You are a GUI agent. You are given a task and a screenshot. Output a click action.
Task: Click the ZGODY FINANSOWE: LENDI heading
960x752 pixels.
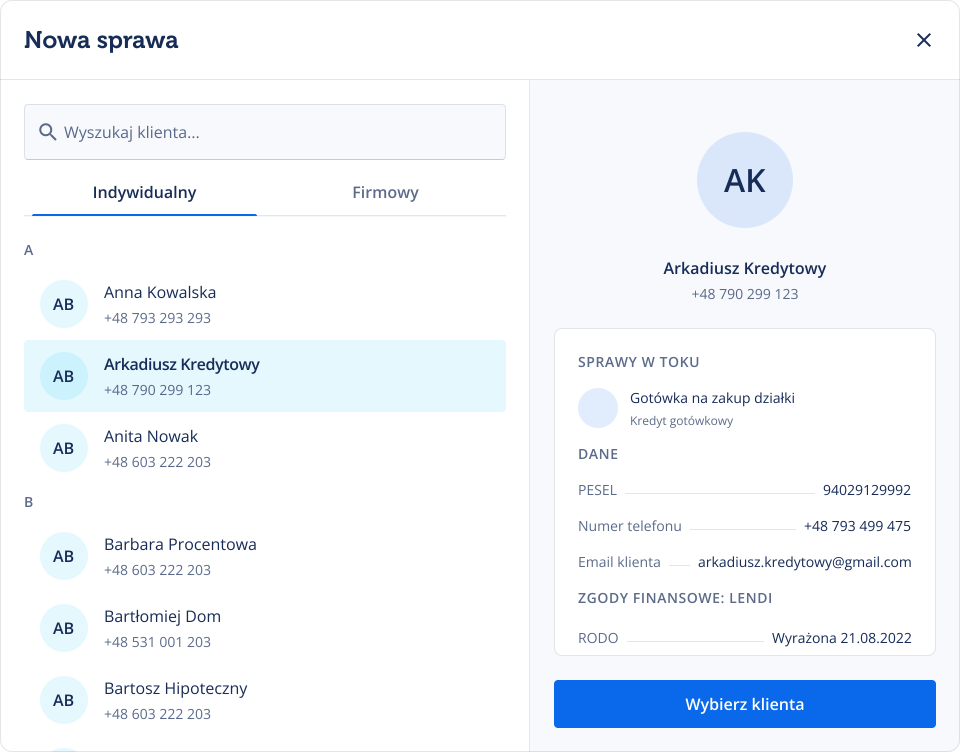675,598
